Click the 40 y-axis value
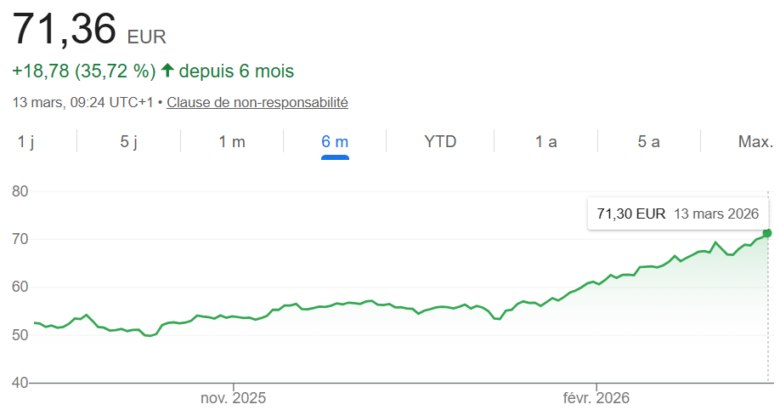The height and width of the screenshot is (410, 780). (x=20, y=383)
